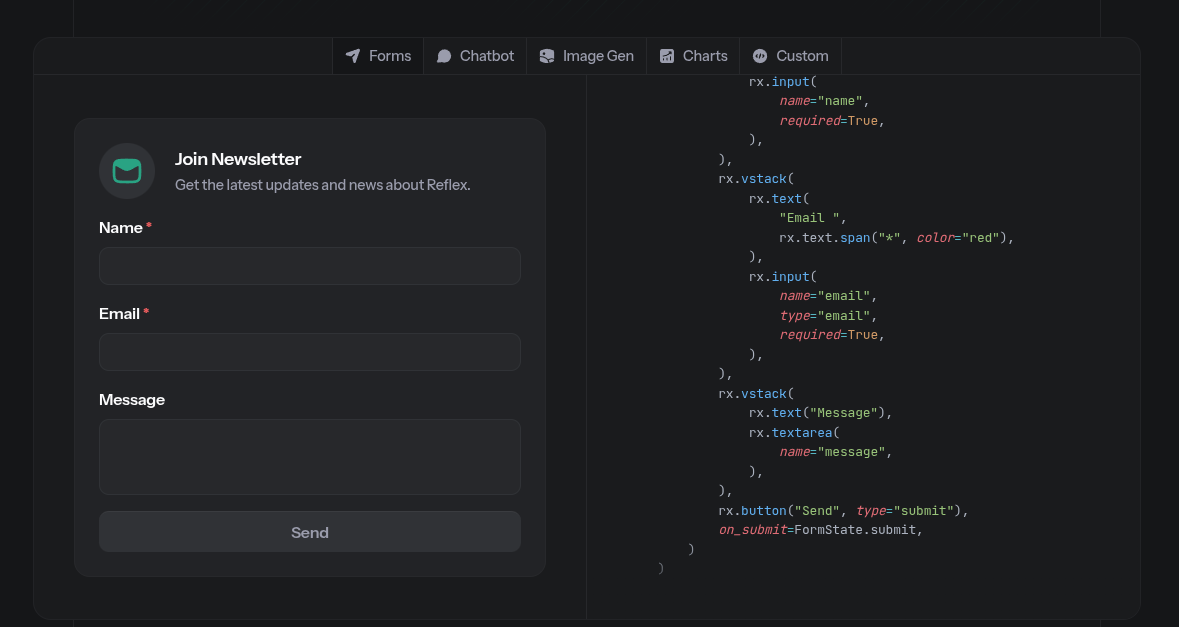Submit the form with Send button

pyautogui.click(x=310, y=532)
